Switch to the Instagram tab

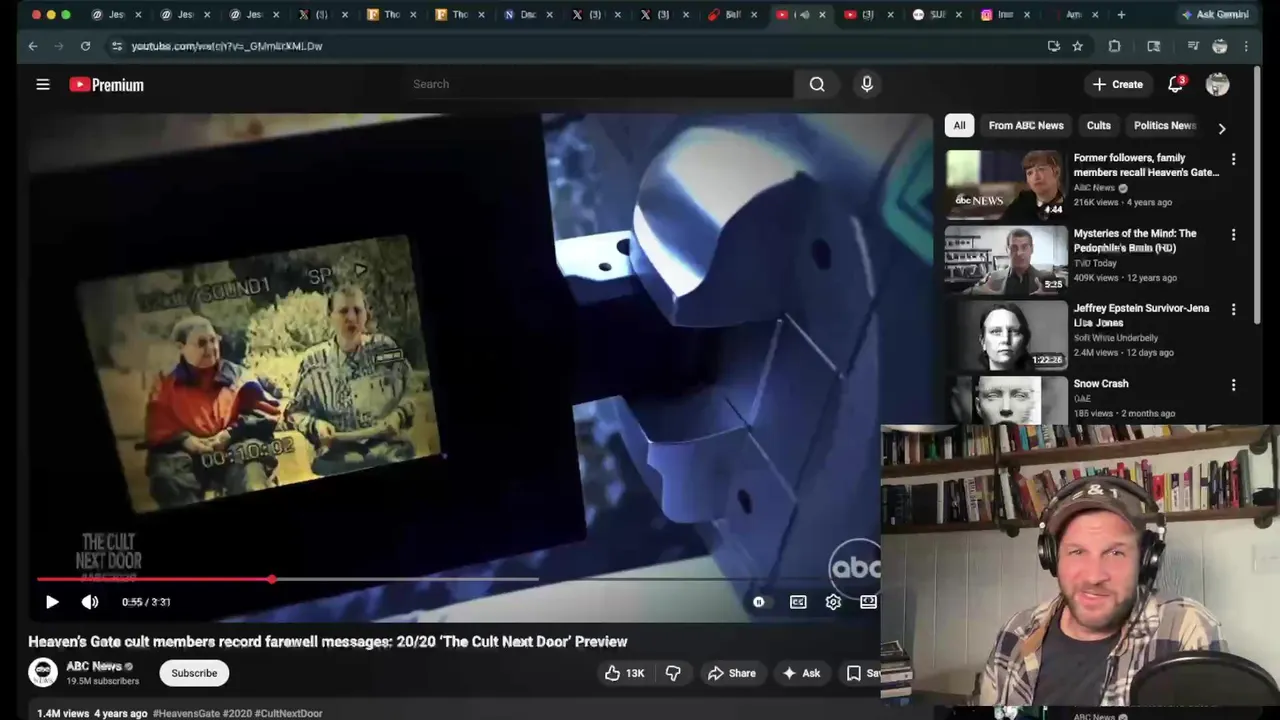1006,15
